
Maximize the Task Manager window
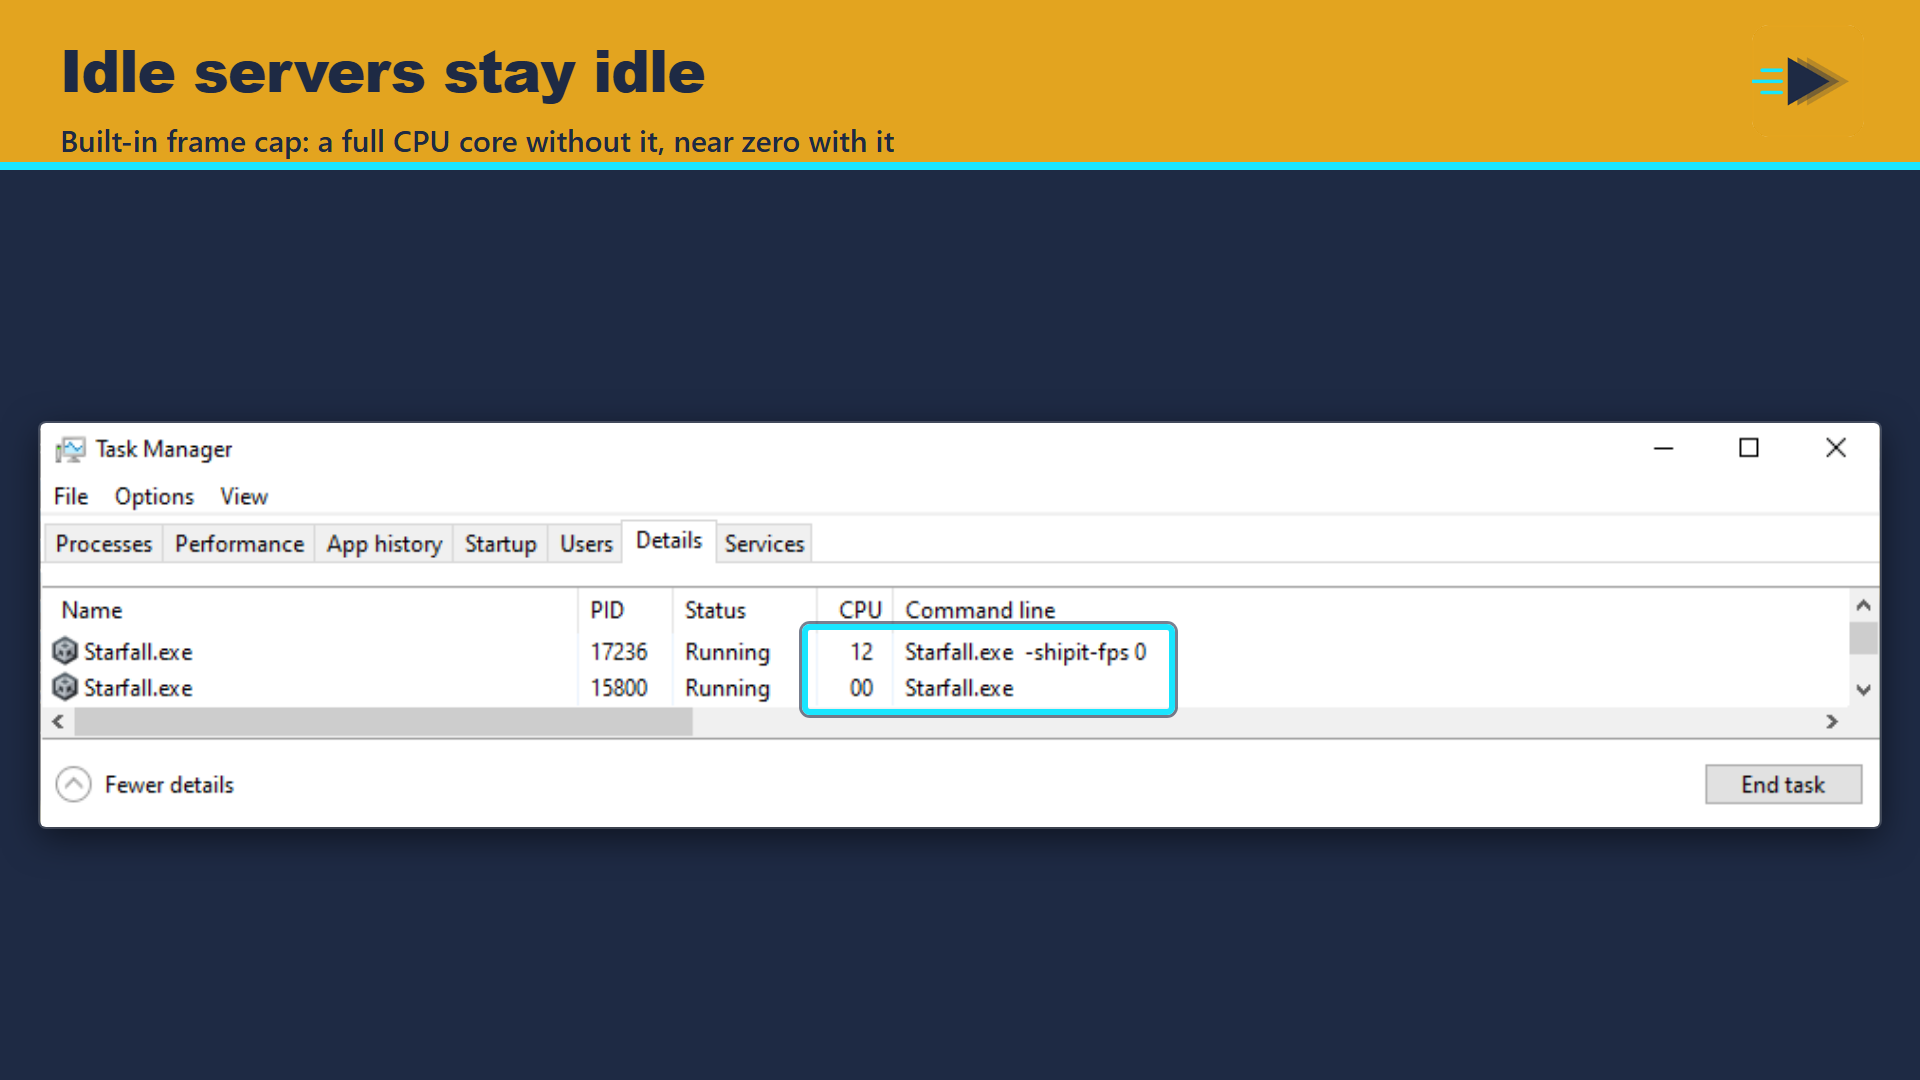pyautogui.click(x=1748, y=448)
